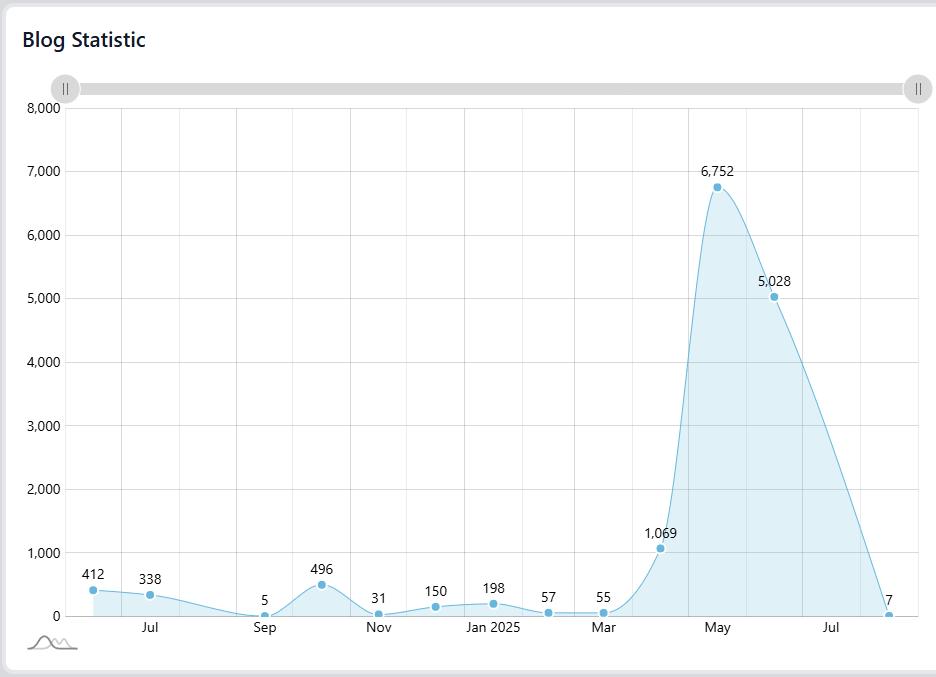Click the 198 data point marker
The image size is (936, 677).
[x=493, y=604]
